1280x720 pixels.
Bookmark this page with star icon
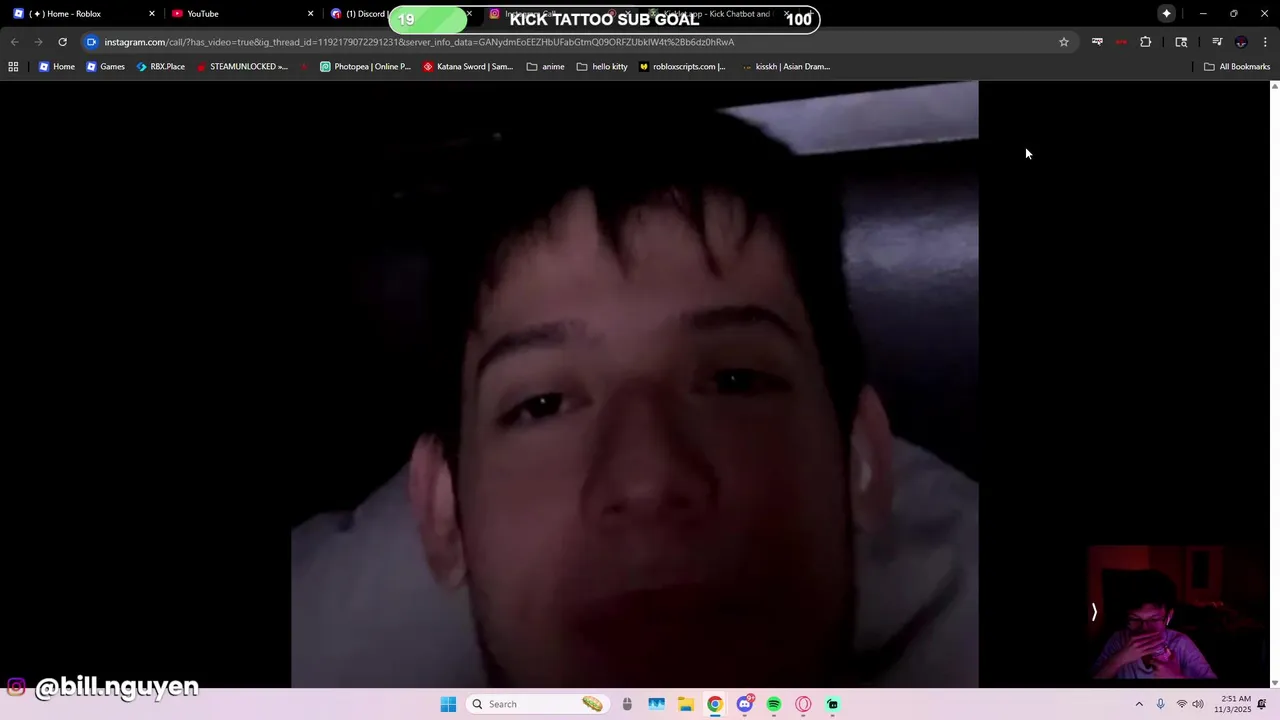click(1063, 42)
